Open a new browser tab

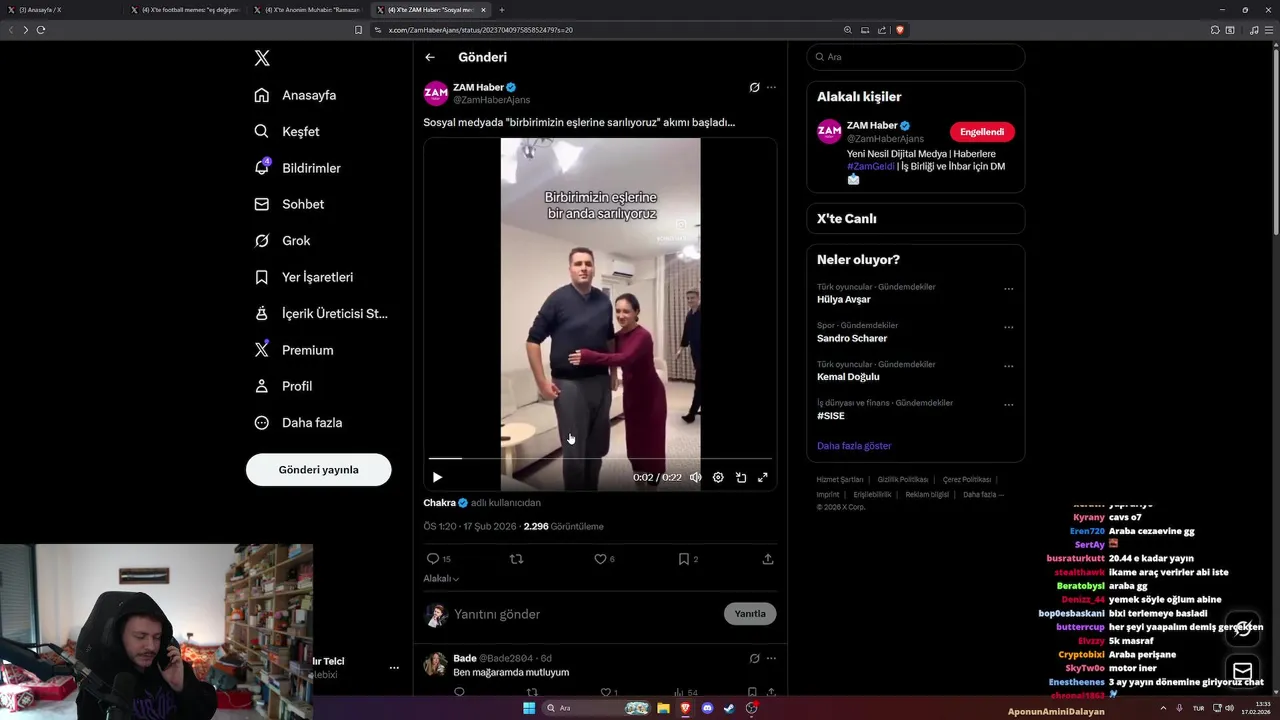[x=502, y=10]
